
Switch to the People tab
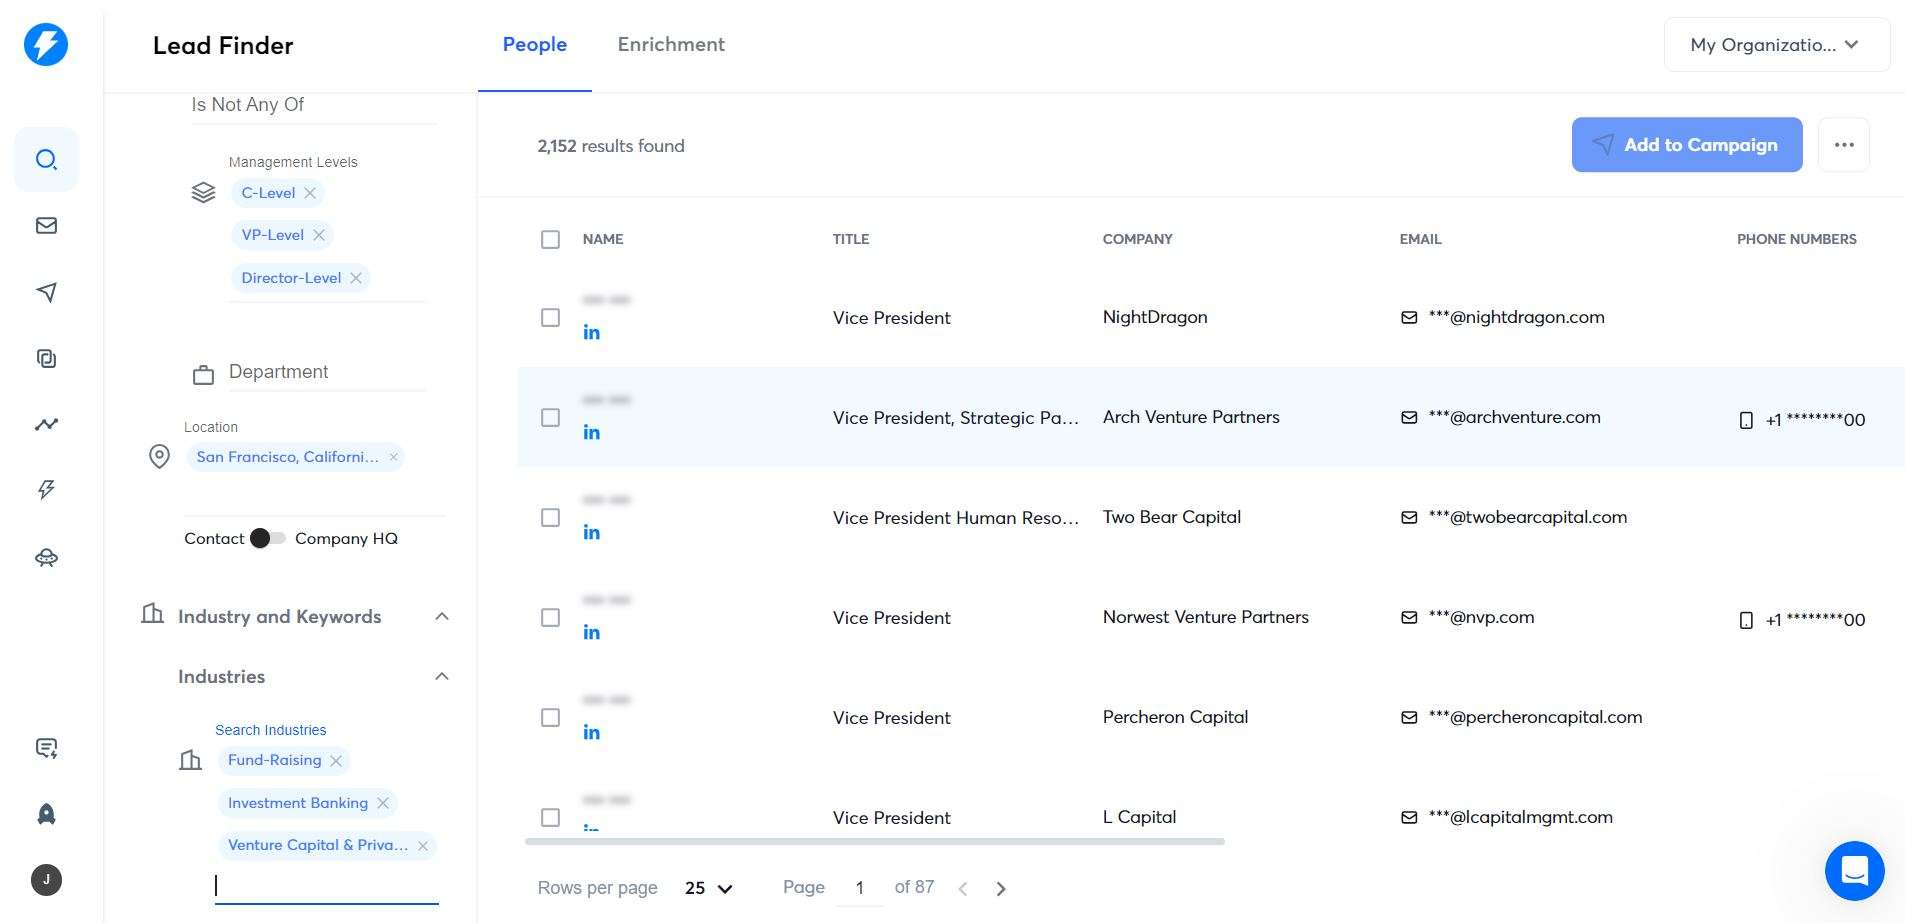click(x=535, y=45)
